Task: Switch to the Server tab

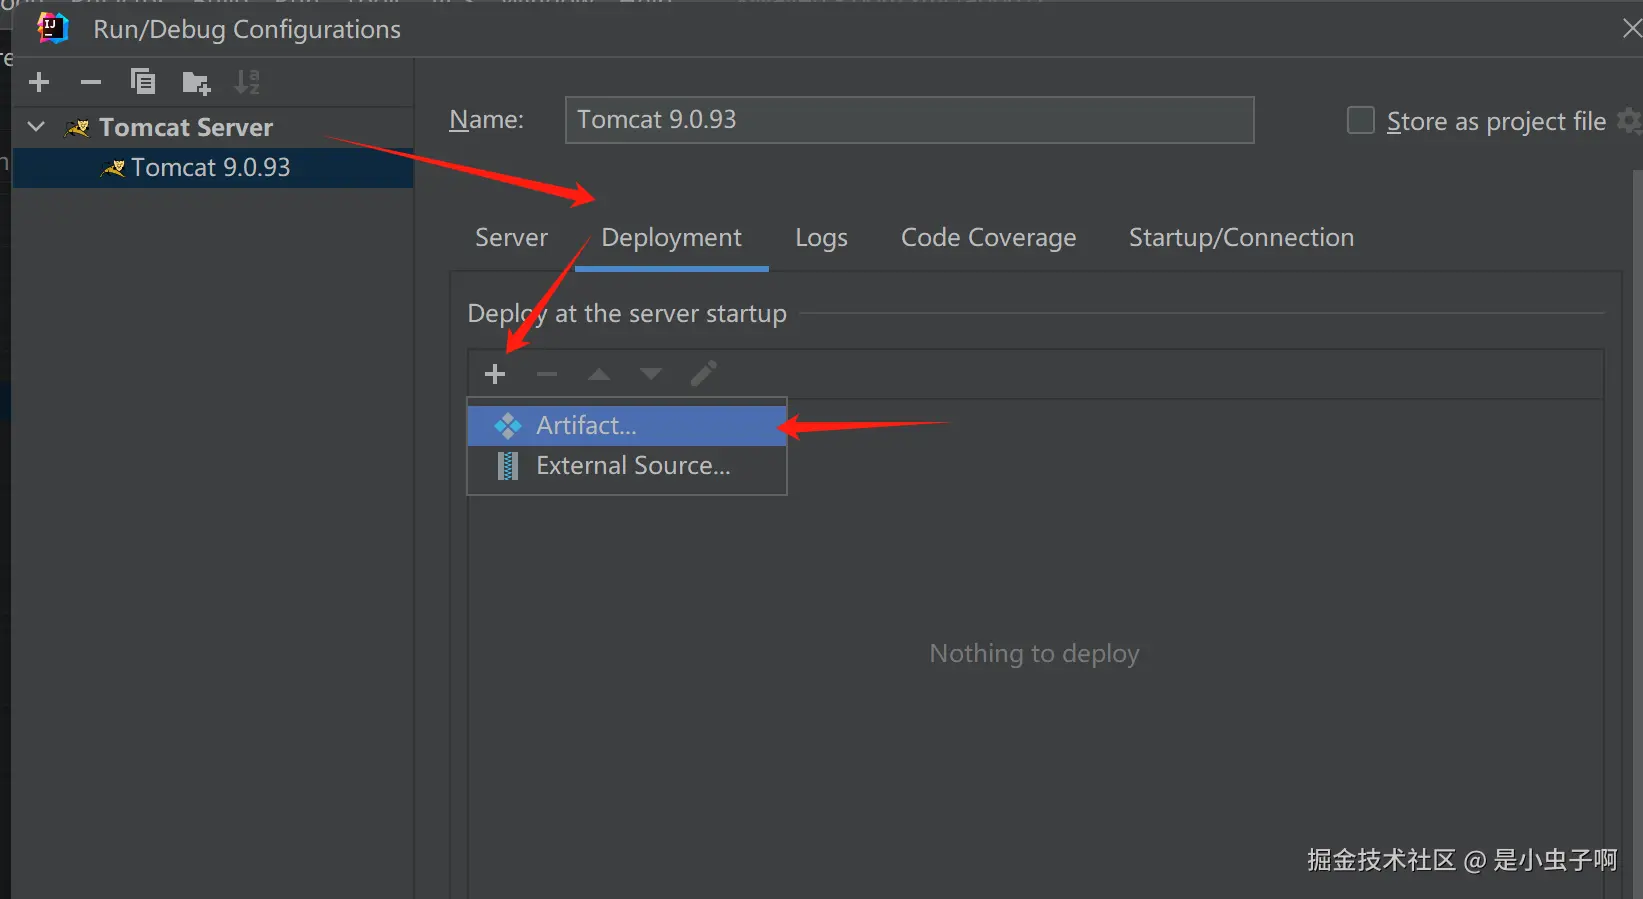Action: 511,238
